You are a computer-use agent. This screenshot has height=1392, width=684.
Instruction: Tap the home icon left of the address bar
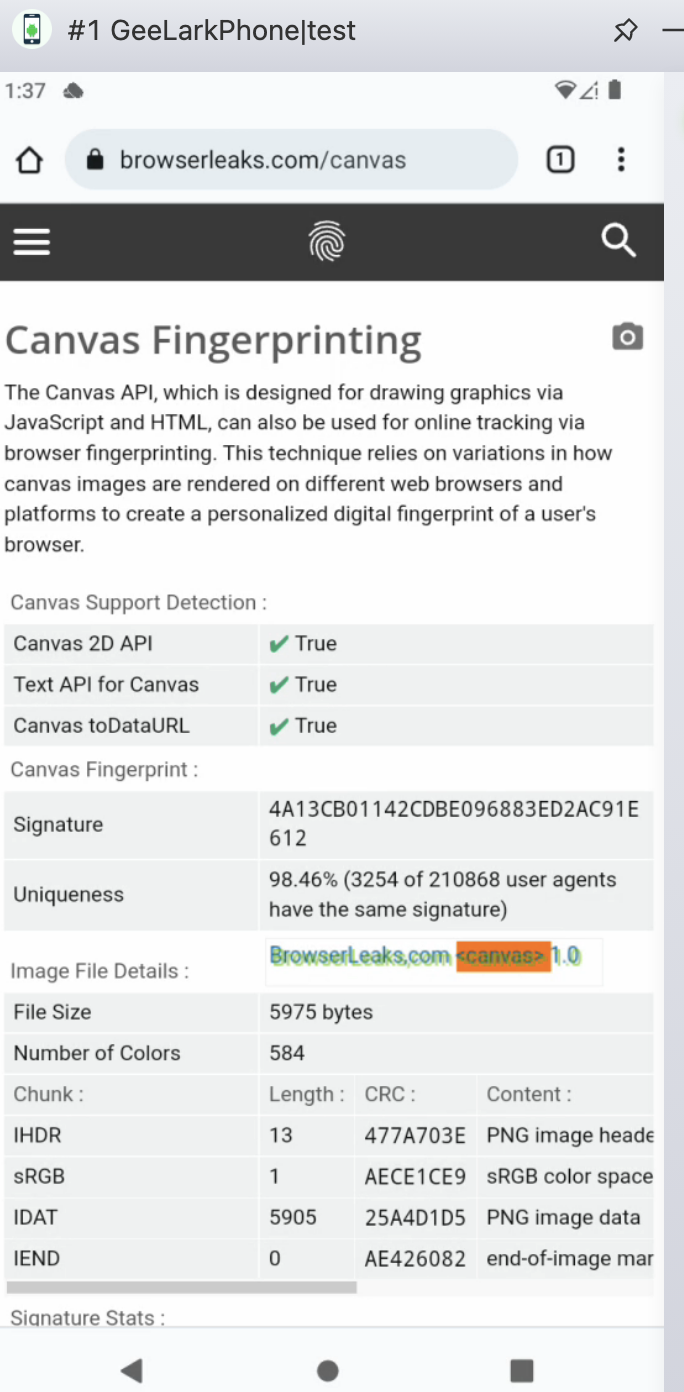click(29, 159)
